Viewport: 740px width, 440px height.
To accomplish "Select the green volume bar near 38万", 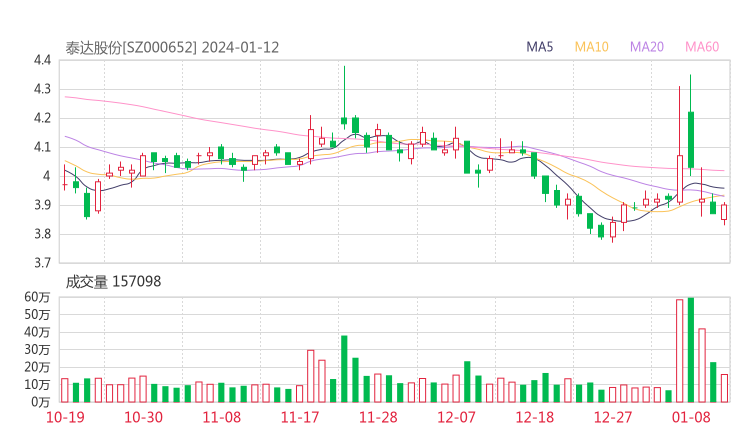I will click(344, 369).
